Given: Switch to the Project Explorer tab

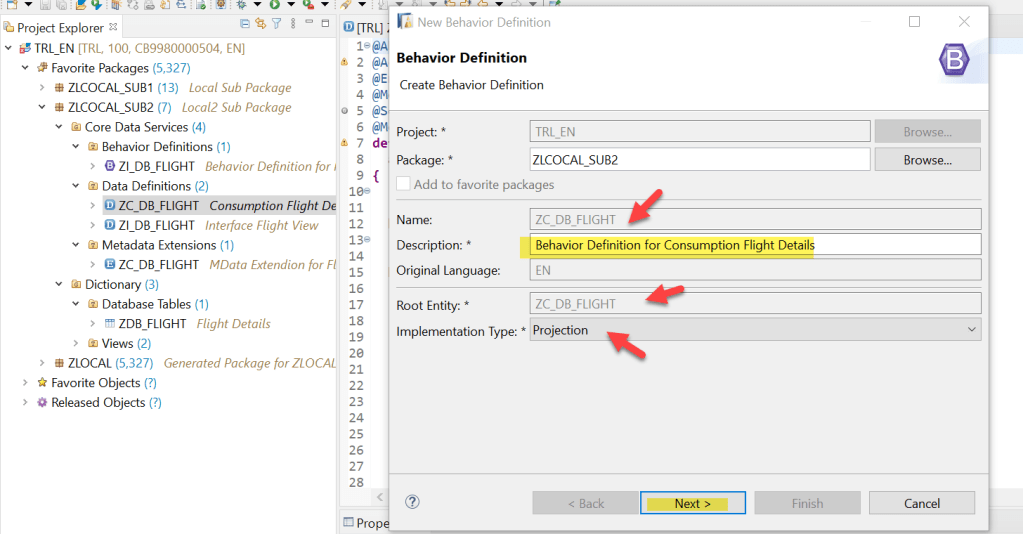Looking at the screenshot, I should (60, 28).
